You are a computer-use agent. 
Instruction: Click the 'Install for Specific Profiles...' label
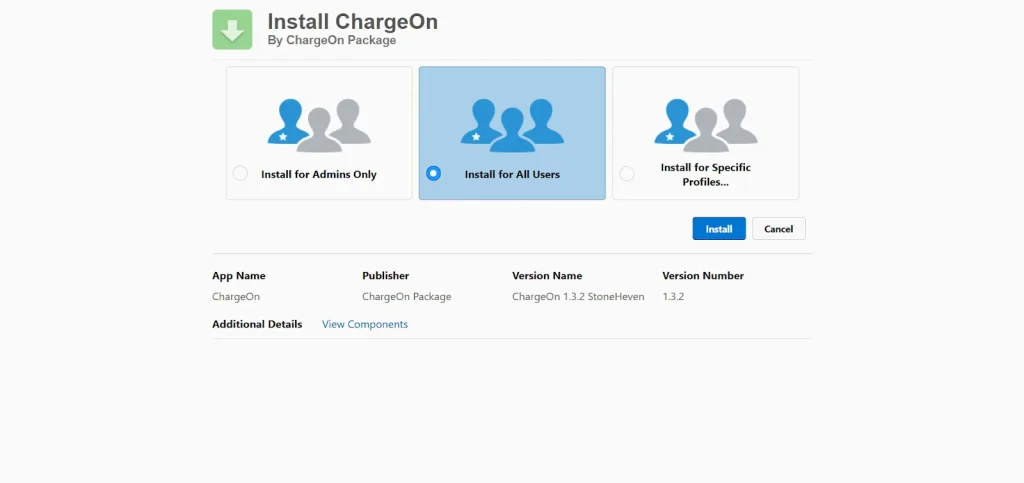[705, 174]
